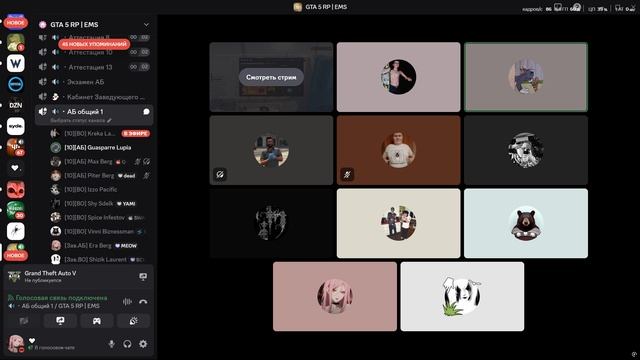This screenshot has width=640, height=360.
Task: Open the blue circle logo server
Action: point(16,84)
